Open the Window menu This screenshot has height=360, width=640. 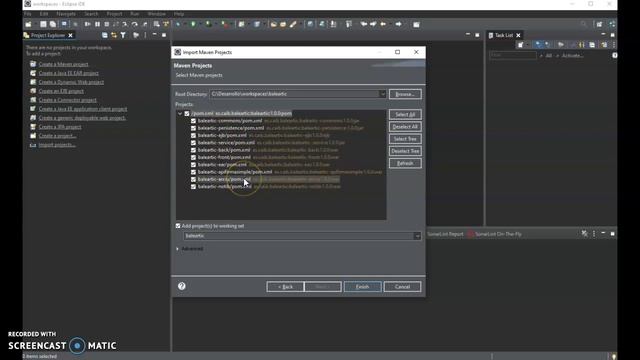[156, 14]
